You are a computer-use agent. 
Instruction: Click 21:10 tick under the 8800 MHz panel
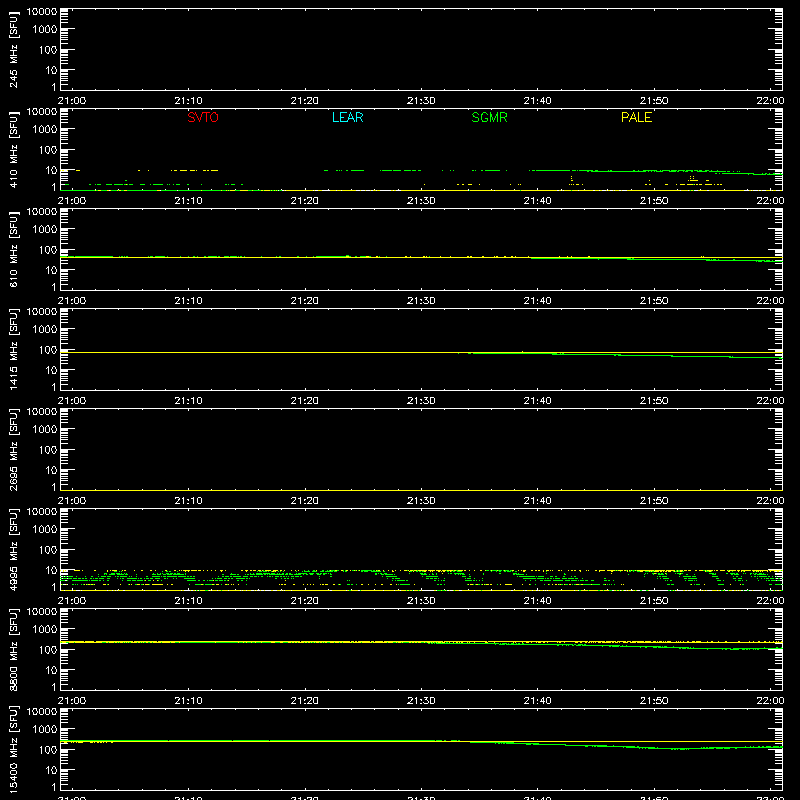(188, 701)
